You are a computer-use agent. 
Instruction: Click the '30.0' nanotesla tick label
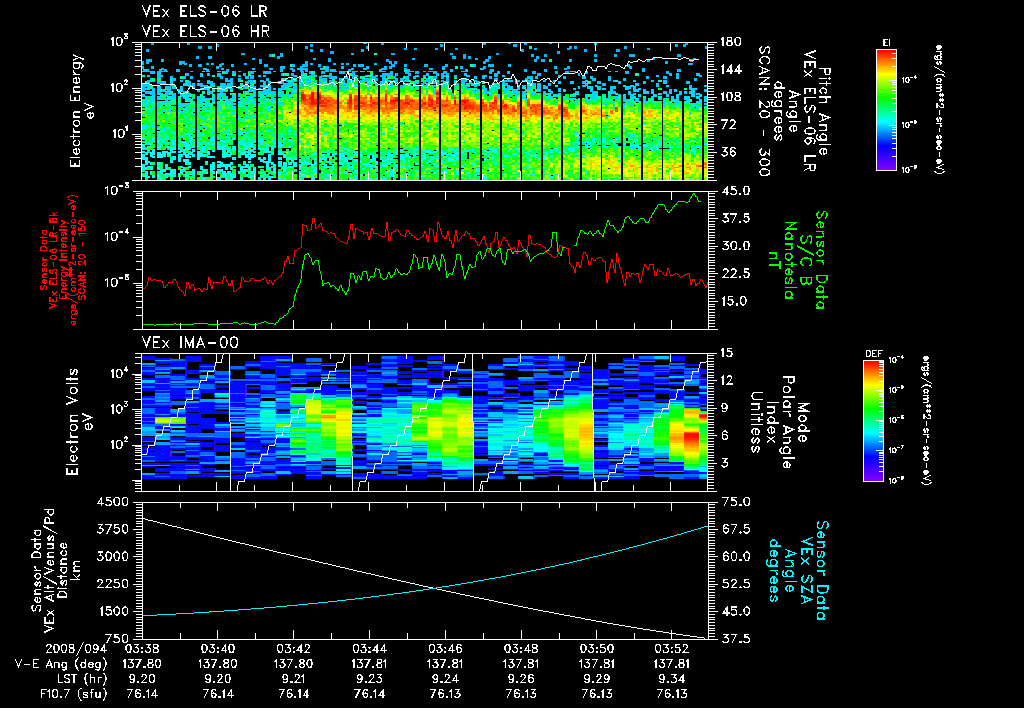(x=734, y=246)
